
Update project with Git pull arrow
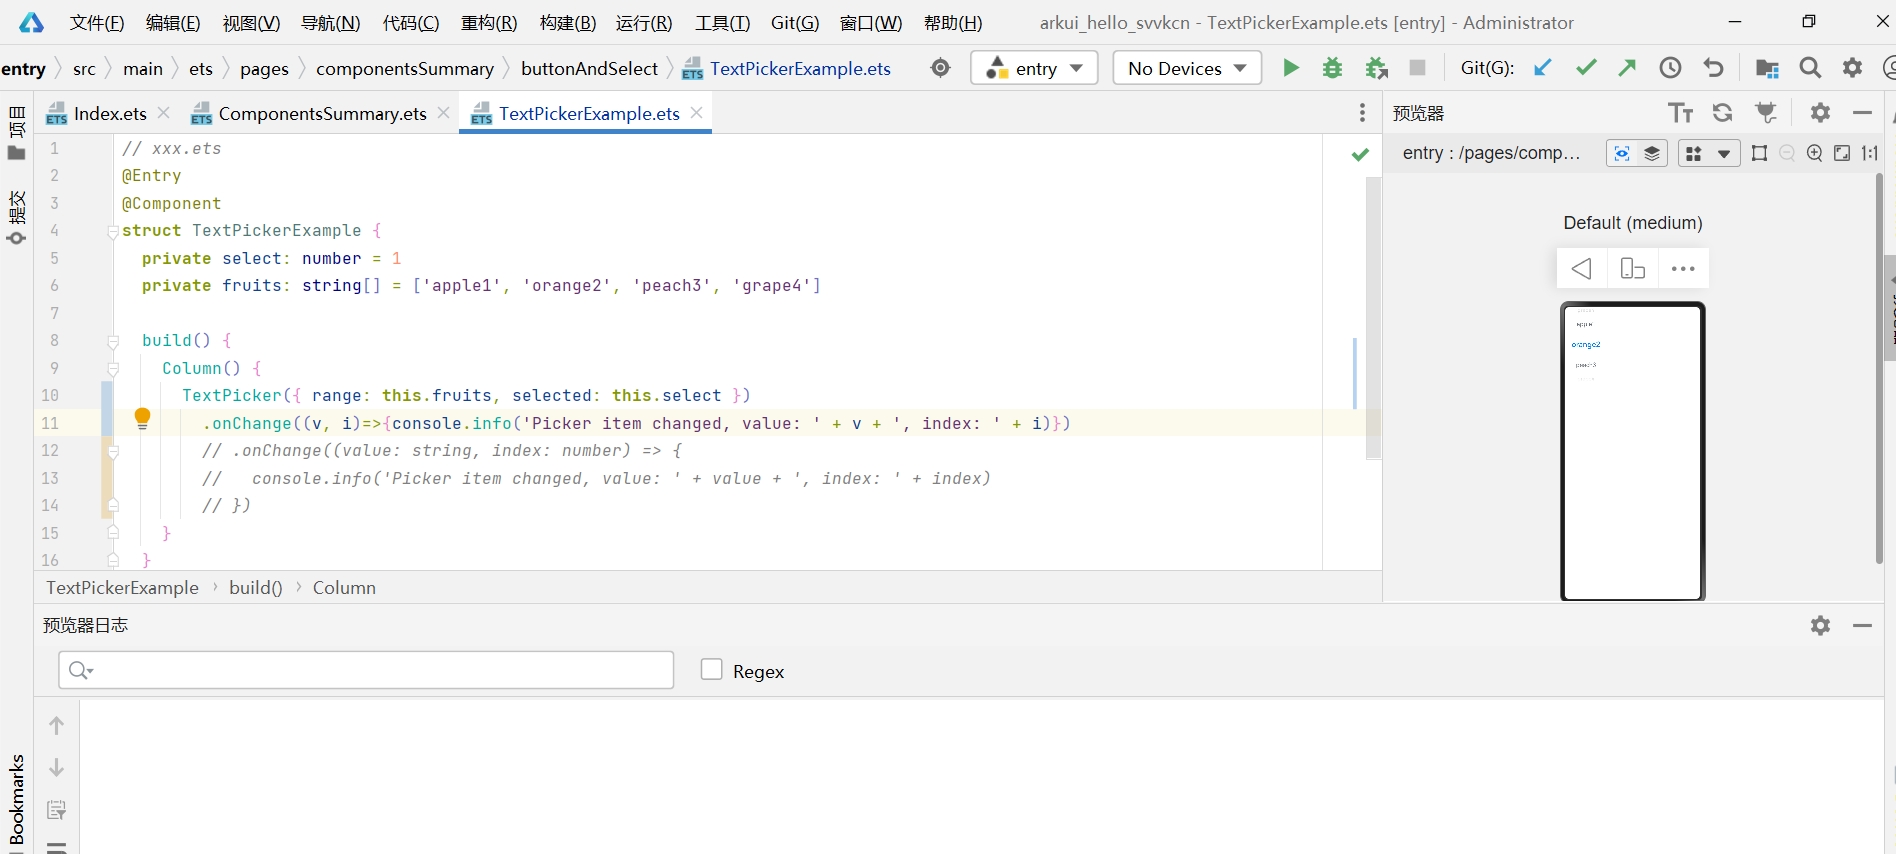click(1543, 68)
